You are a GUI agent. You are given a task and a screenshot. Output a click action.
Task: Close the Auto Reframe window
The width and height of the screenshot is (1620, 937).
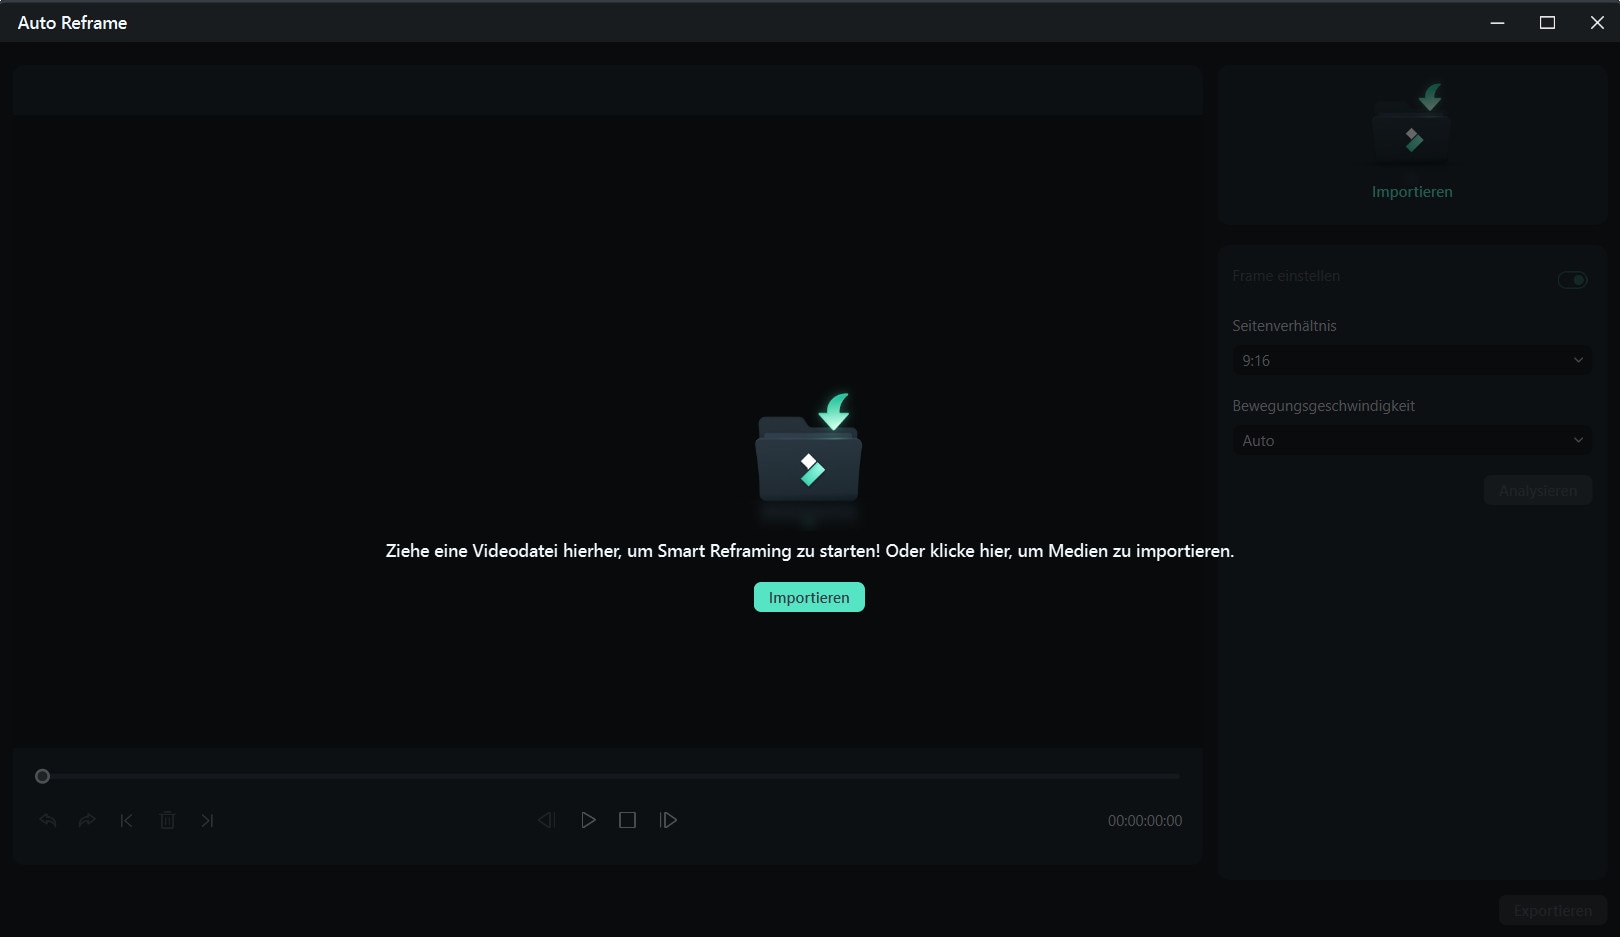(1597, 22)
